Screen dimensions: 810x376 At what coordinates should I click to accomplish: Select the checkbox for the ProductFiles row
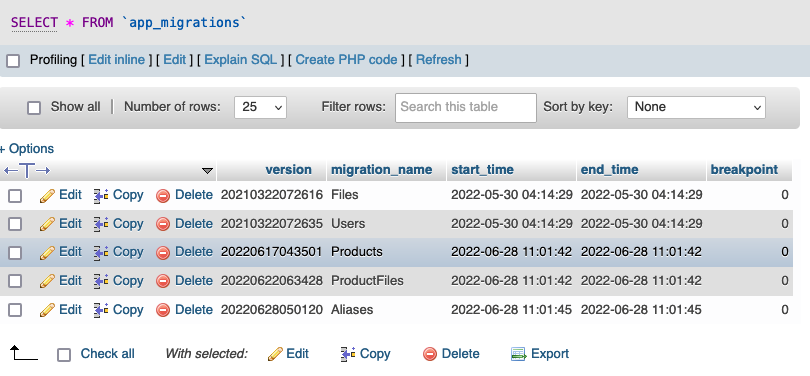click(15, 281)
